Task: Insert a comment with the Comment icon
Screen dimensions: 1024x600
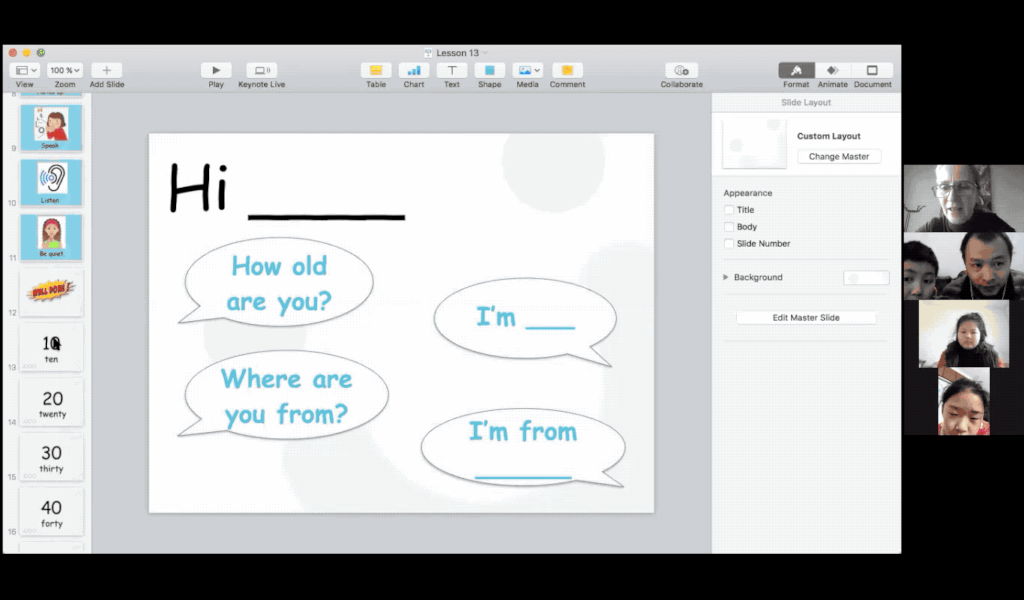Action: click(x=567, y=70)
